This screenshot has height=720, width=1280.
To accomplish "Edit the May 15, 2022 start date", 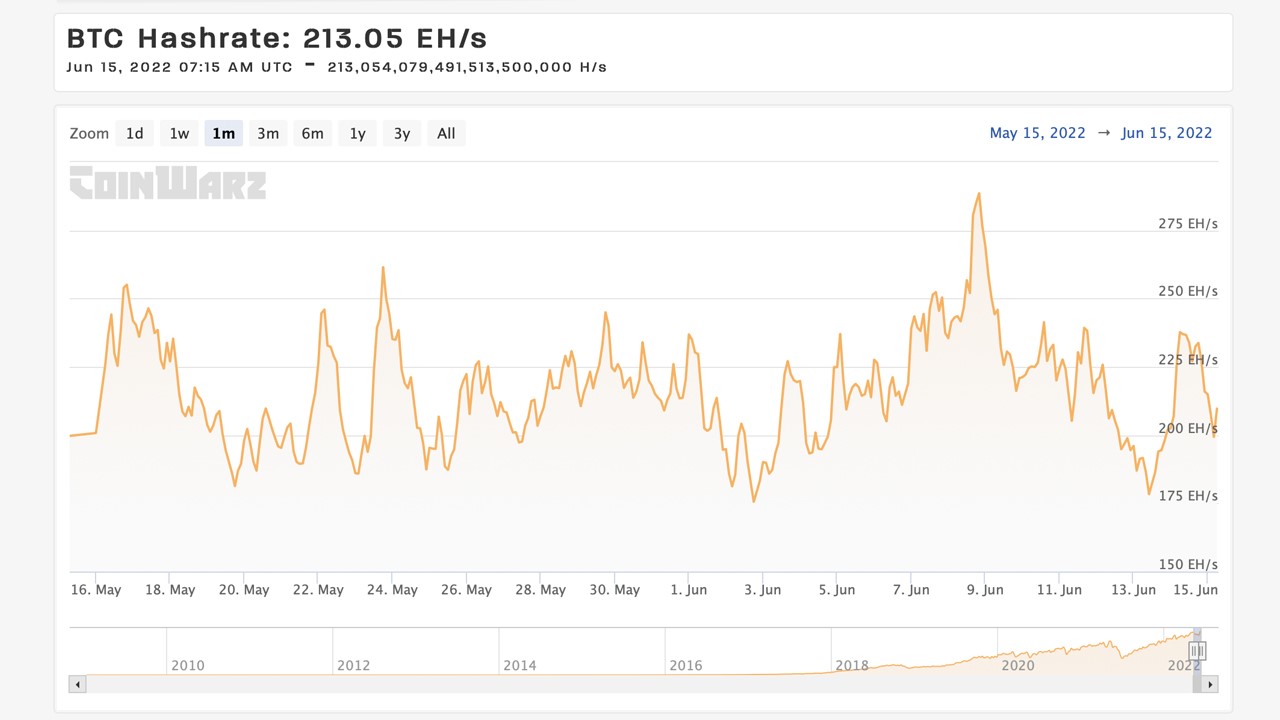I will [x=1037, y=133].
